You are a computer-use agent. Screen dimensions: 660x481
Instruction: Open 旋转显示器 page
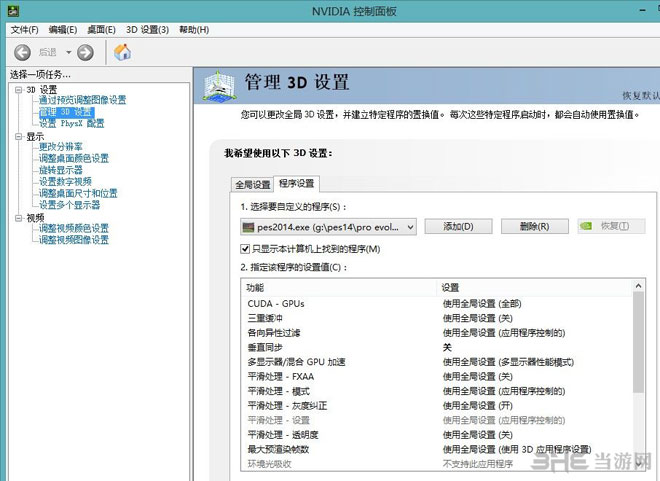click(x=61, y=170)
